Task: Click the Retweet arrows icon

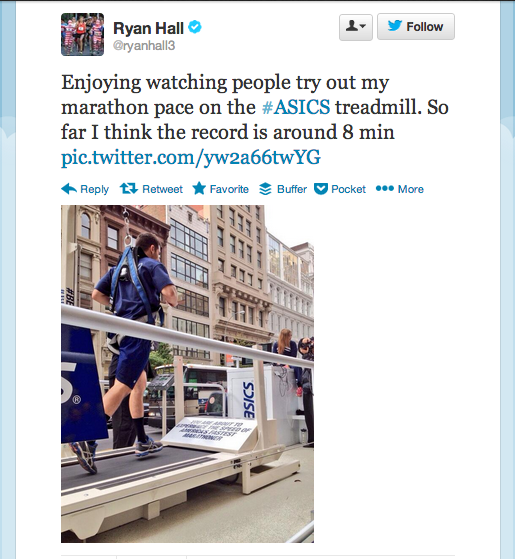Action: (x=129, y=188)
